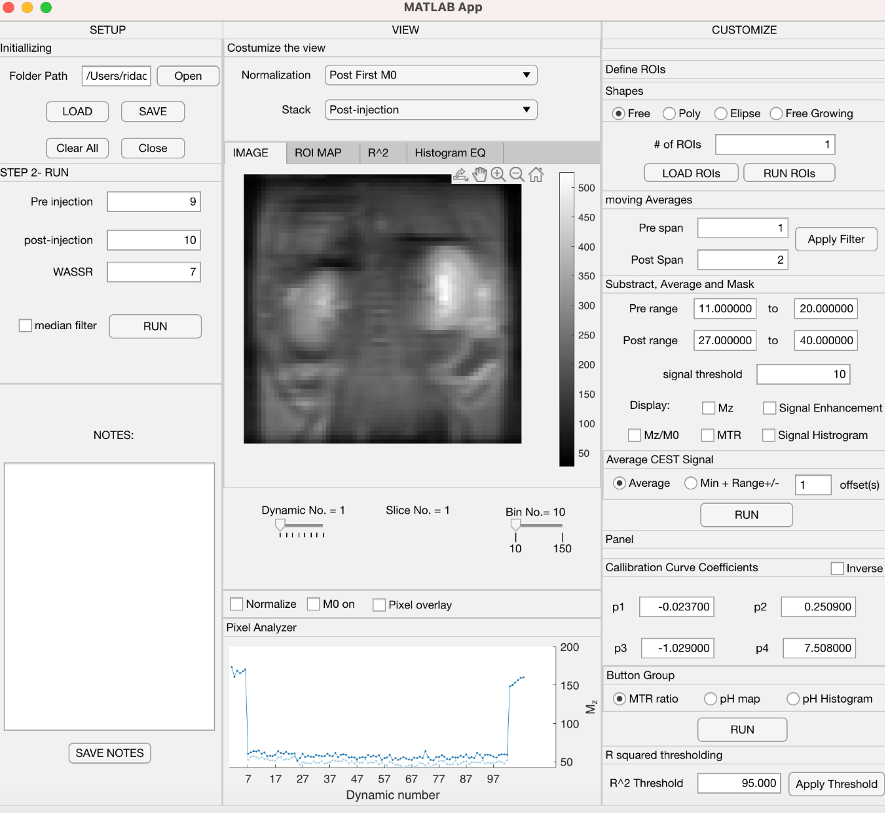Click the p4 coefficient field
Screen dimensions: 885x813
coord(820,648)
